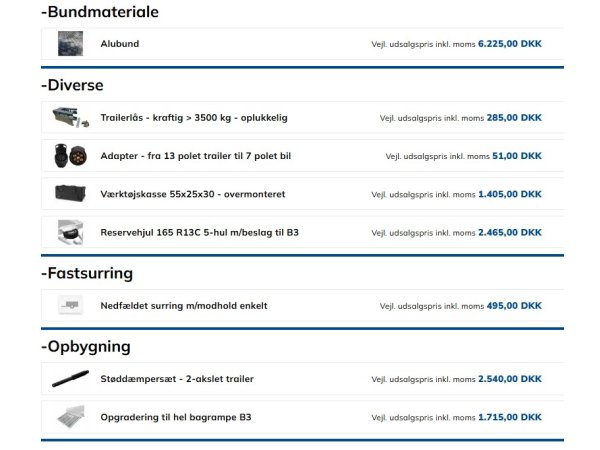Viewport: 600px width, 450px height.
Task: Click the bagrampe upgrade product icon
Action: click(70, 417)
